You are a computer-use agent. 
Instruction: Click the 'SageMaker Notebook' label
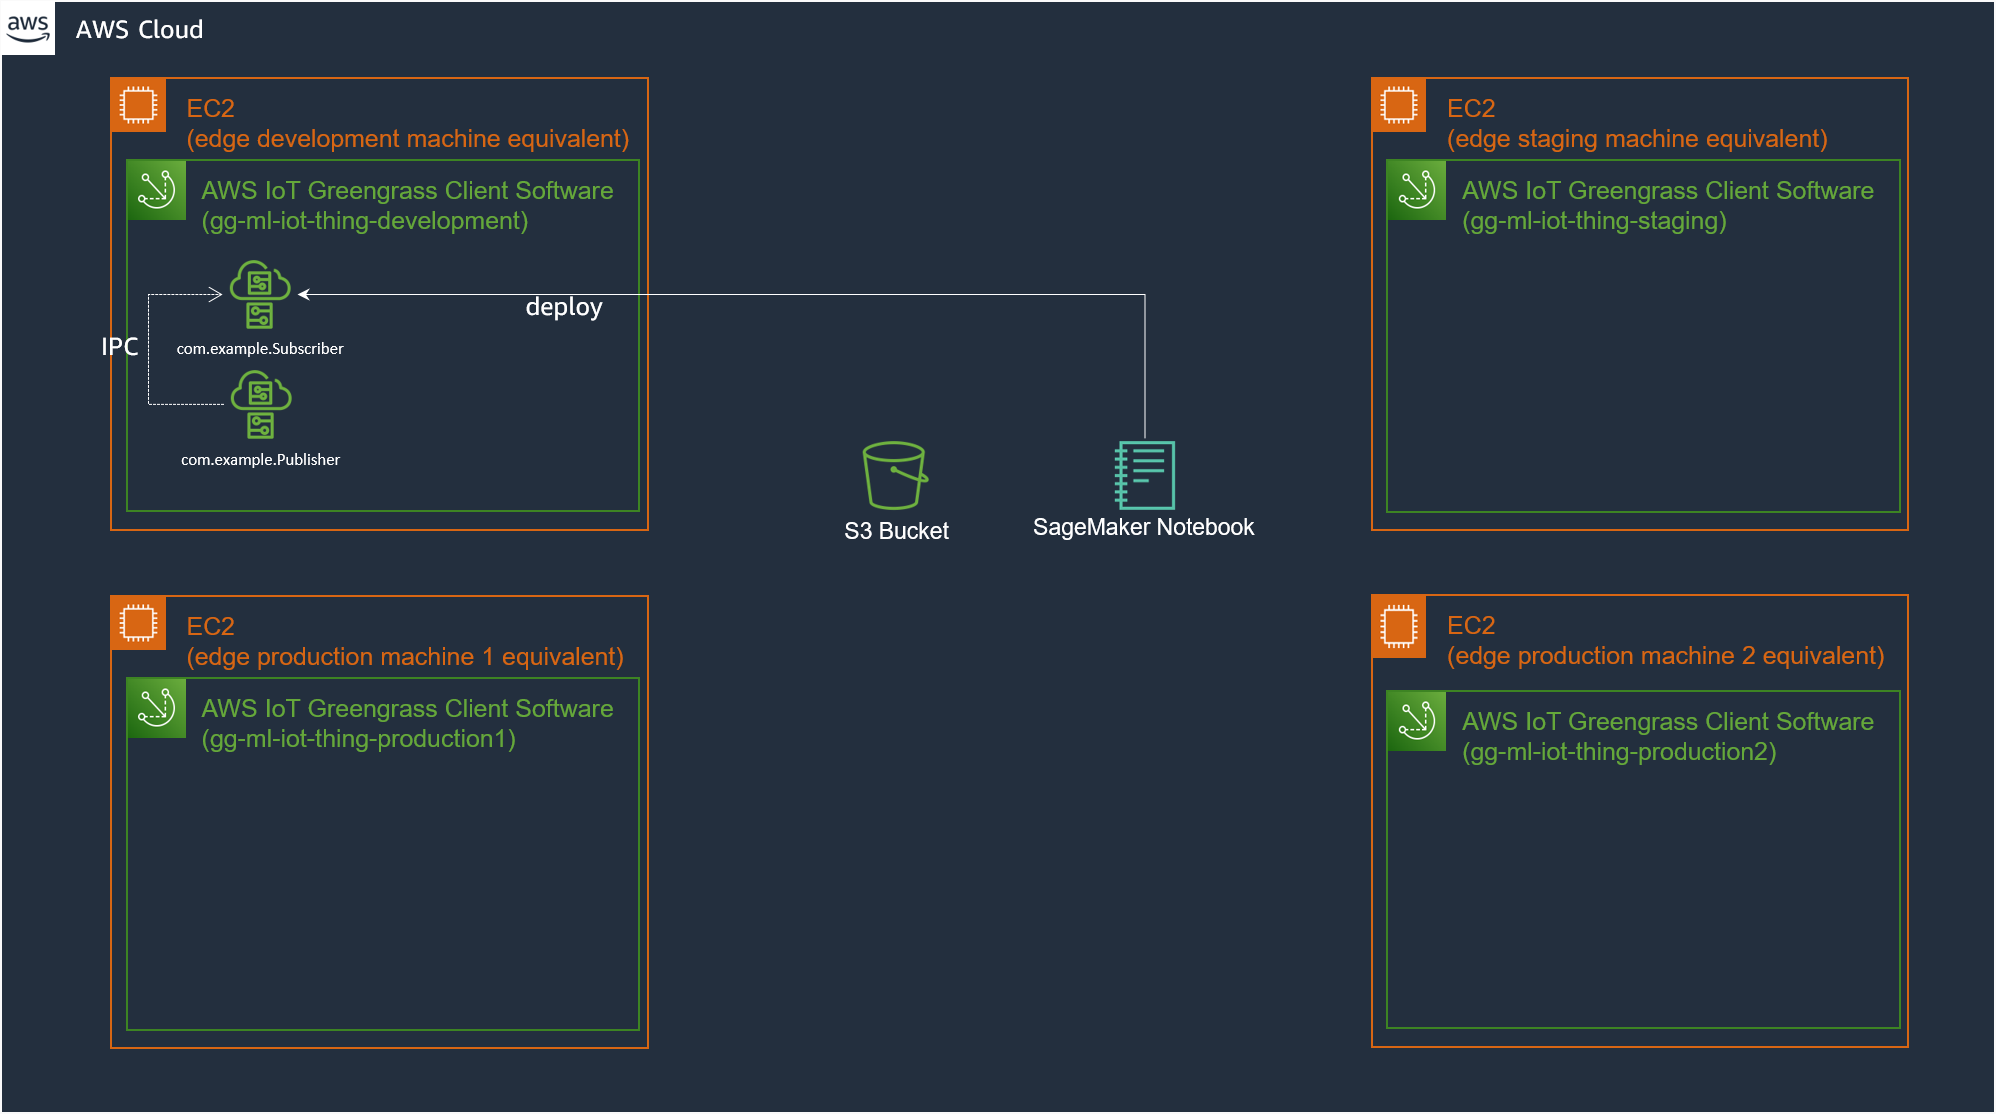[x=1143, y=527]
